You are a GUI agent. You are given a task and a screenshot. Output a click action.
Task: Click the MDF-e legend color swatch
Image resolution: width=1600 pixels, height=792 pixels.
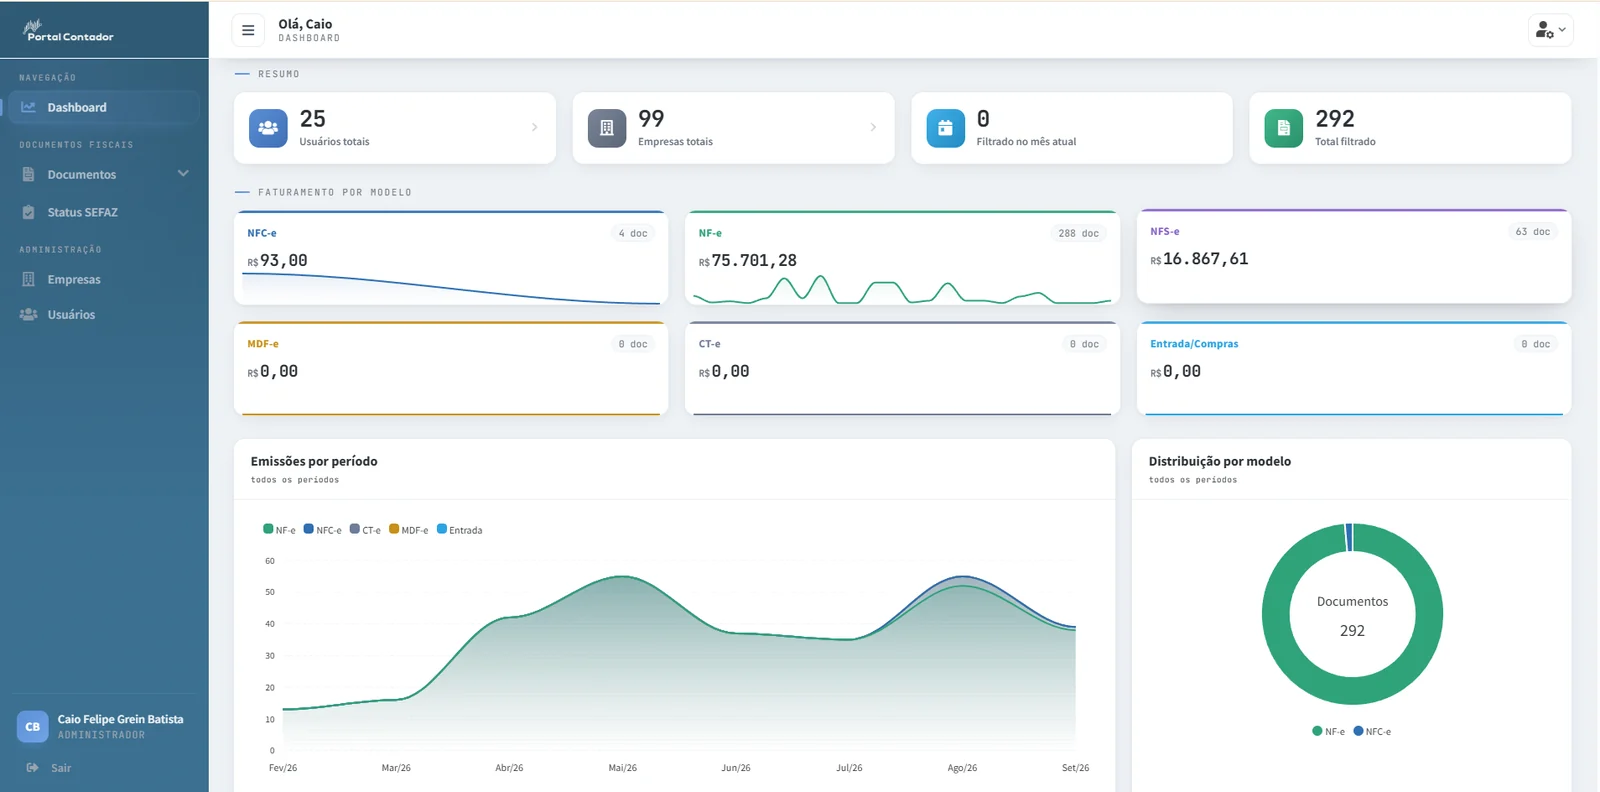394,529
